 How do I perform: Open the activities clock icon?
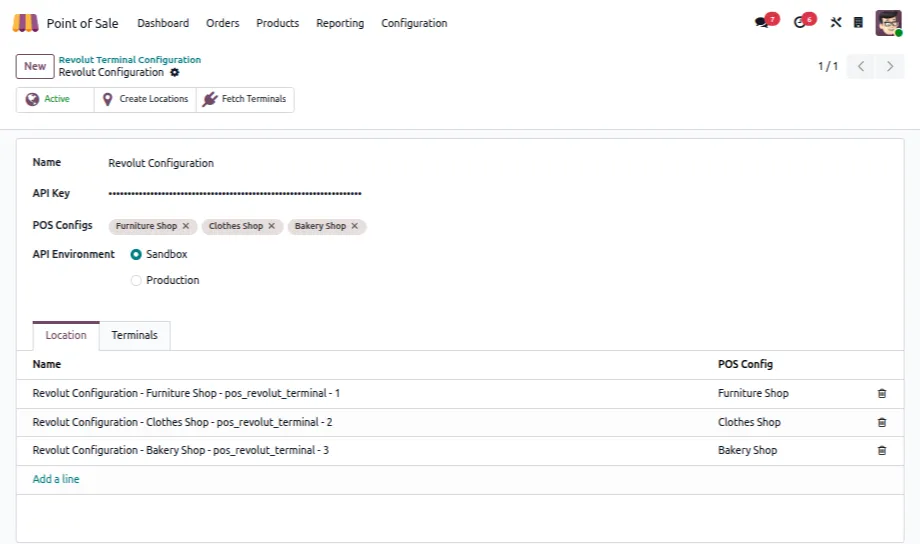799,22
